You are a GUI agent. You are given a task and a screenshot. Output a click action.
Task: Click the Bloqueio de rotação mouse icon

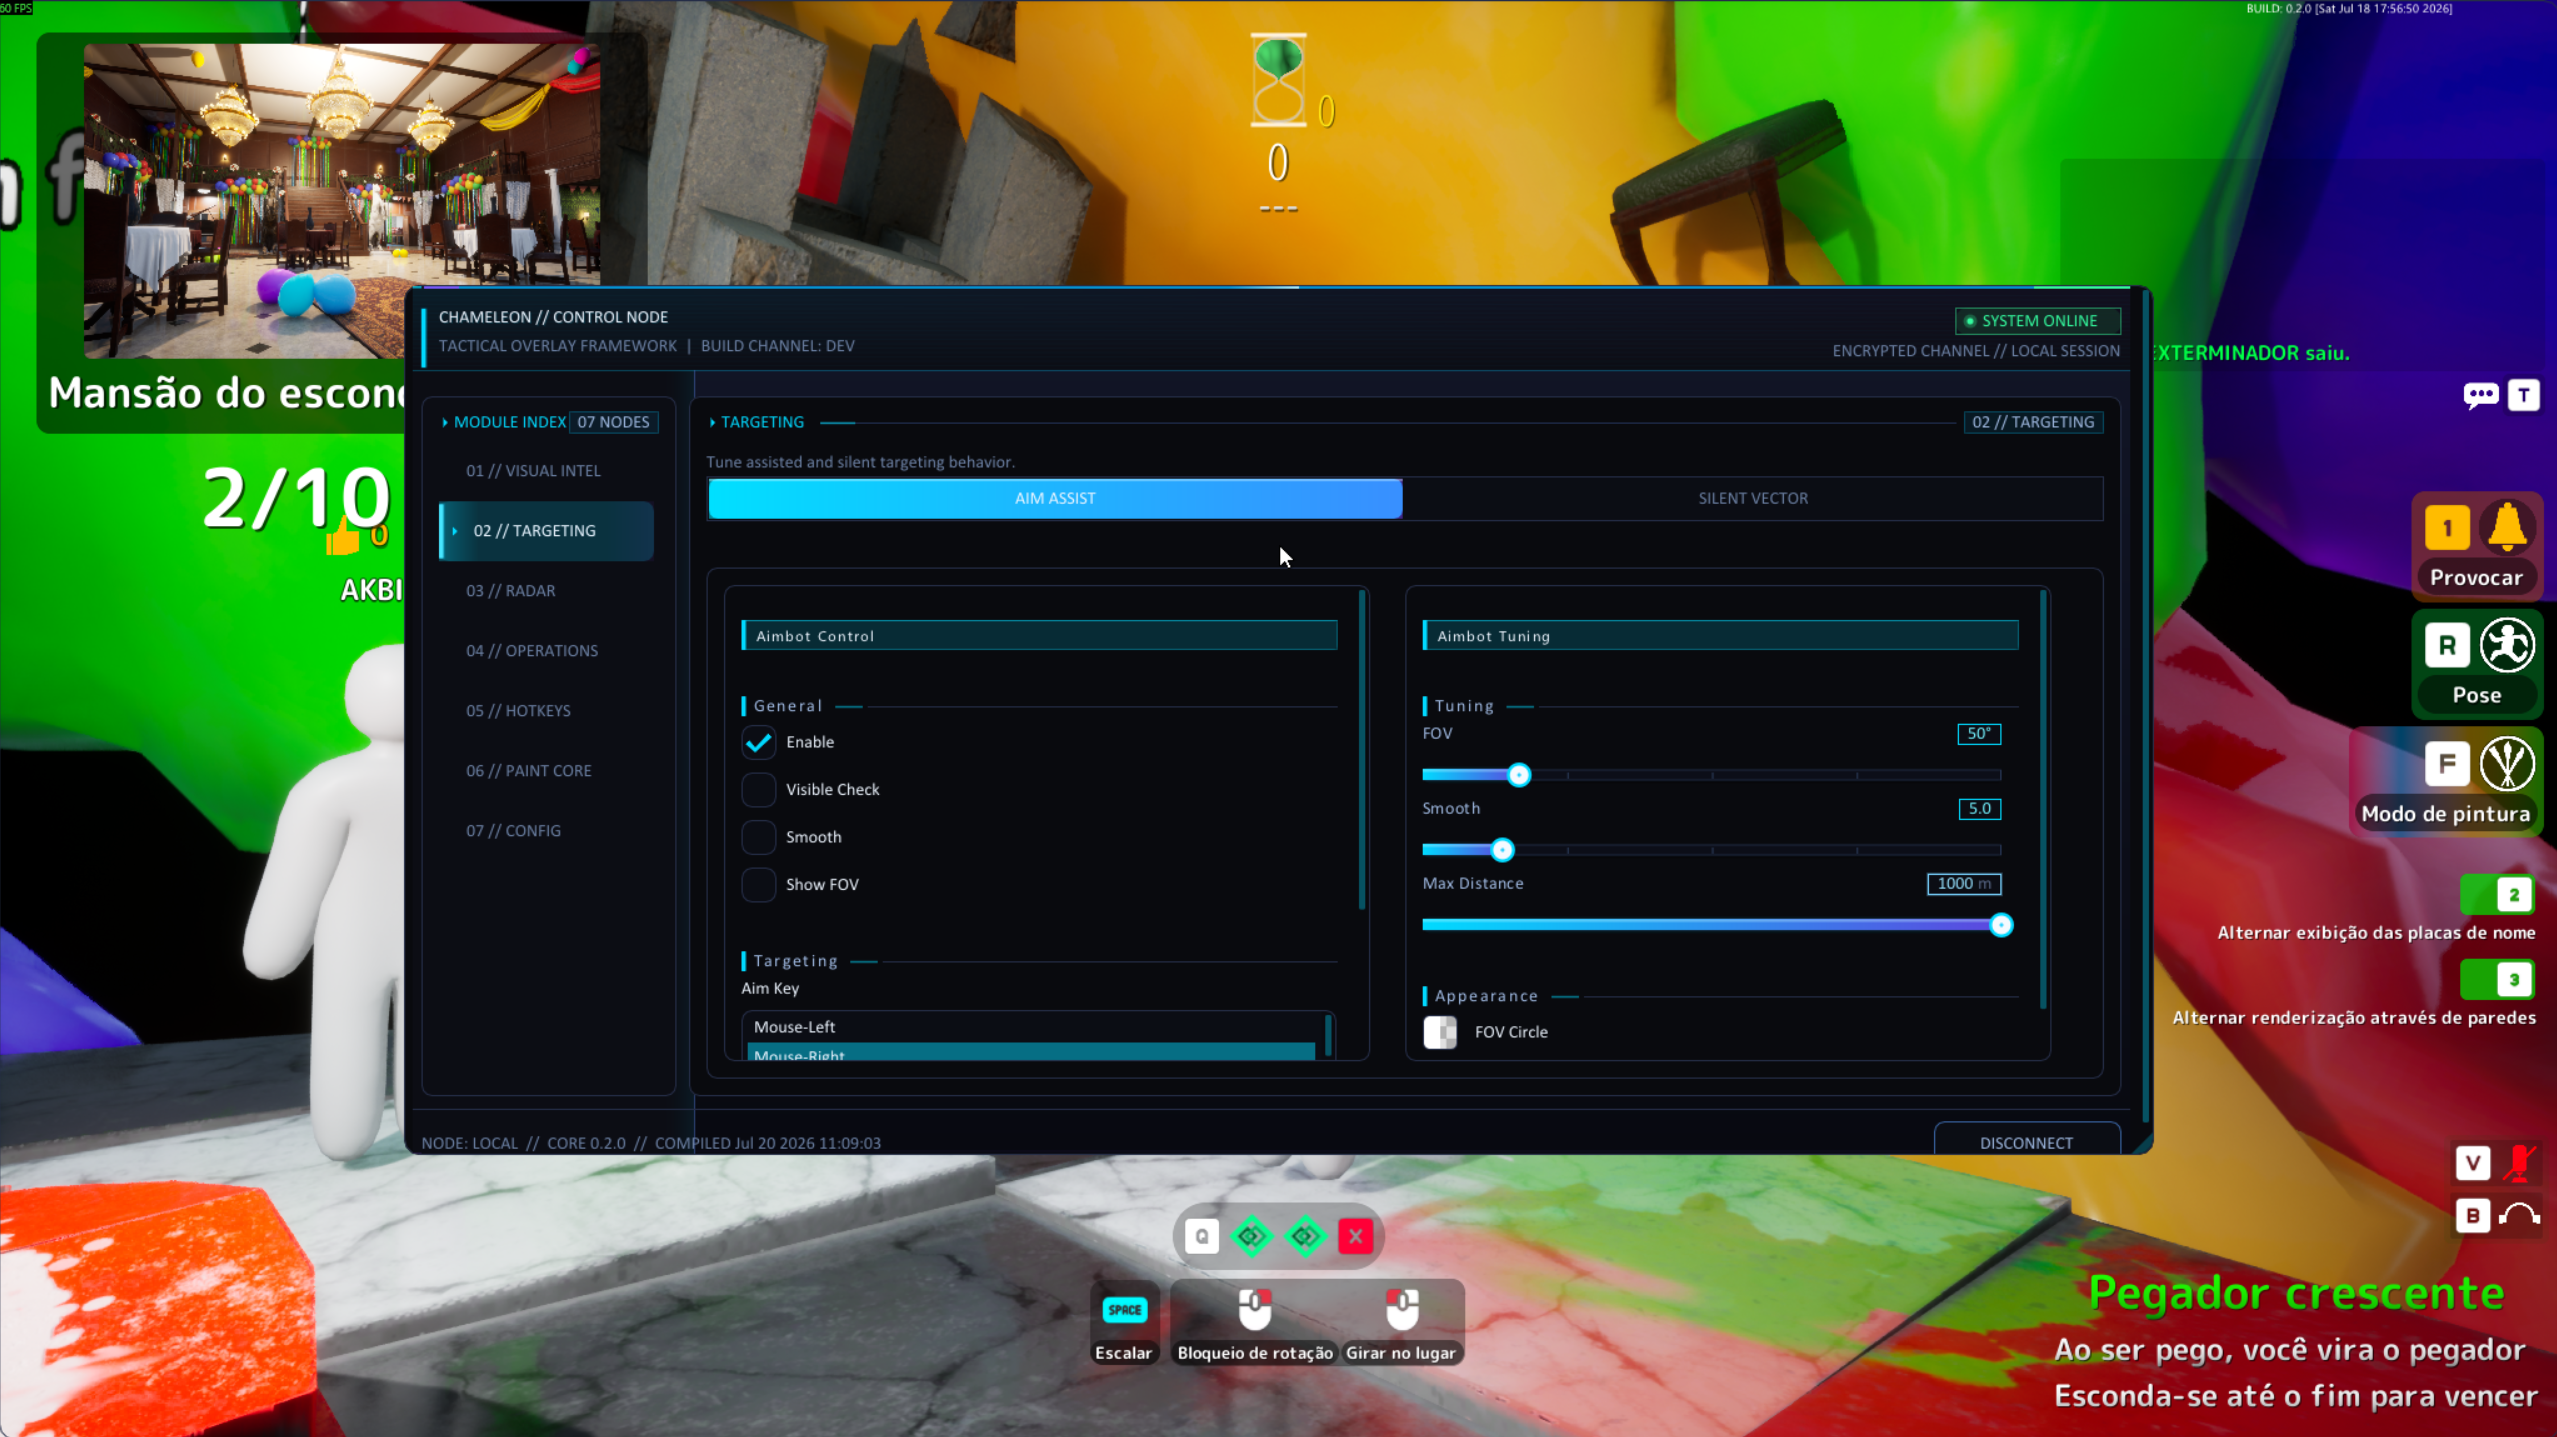(1254, 1309)
